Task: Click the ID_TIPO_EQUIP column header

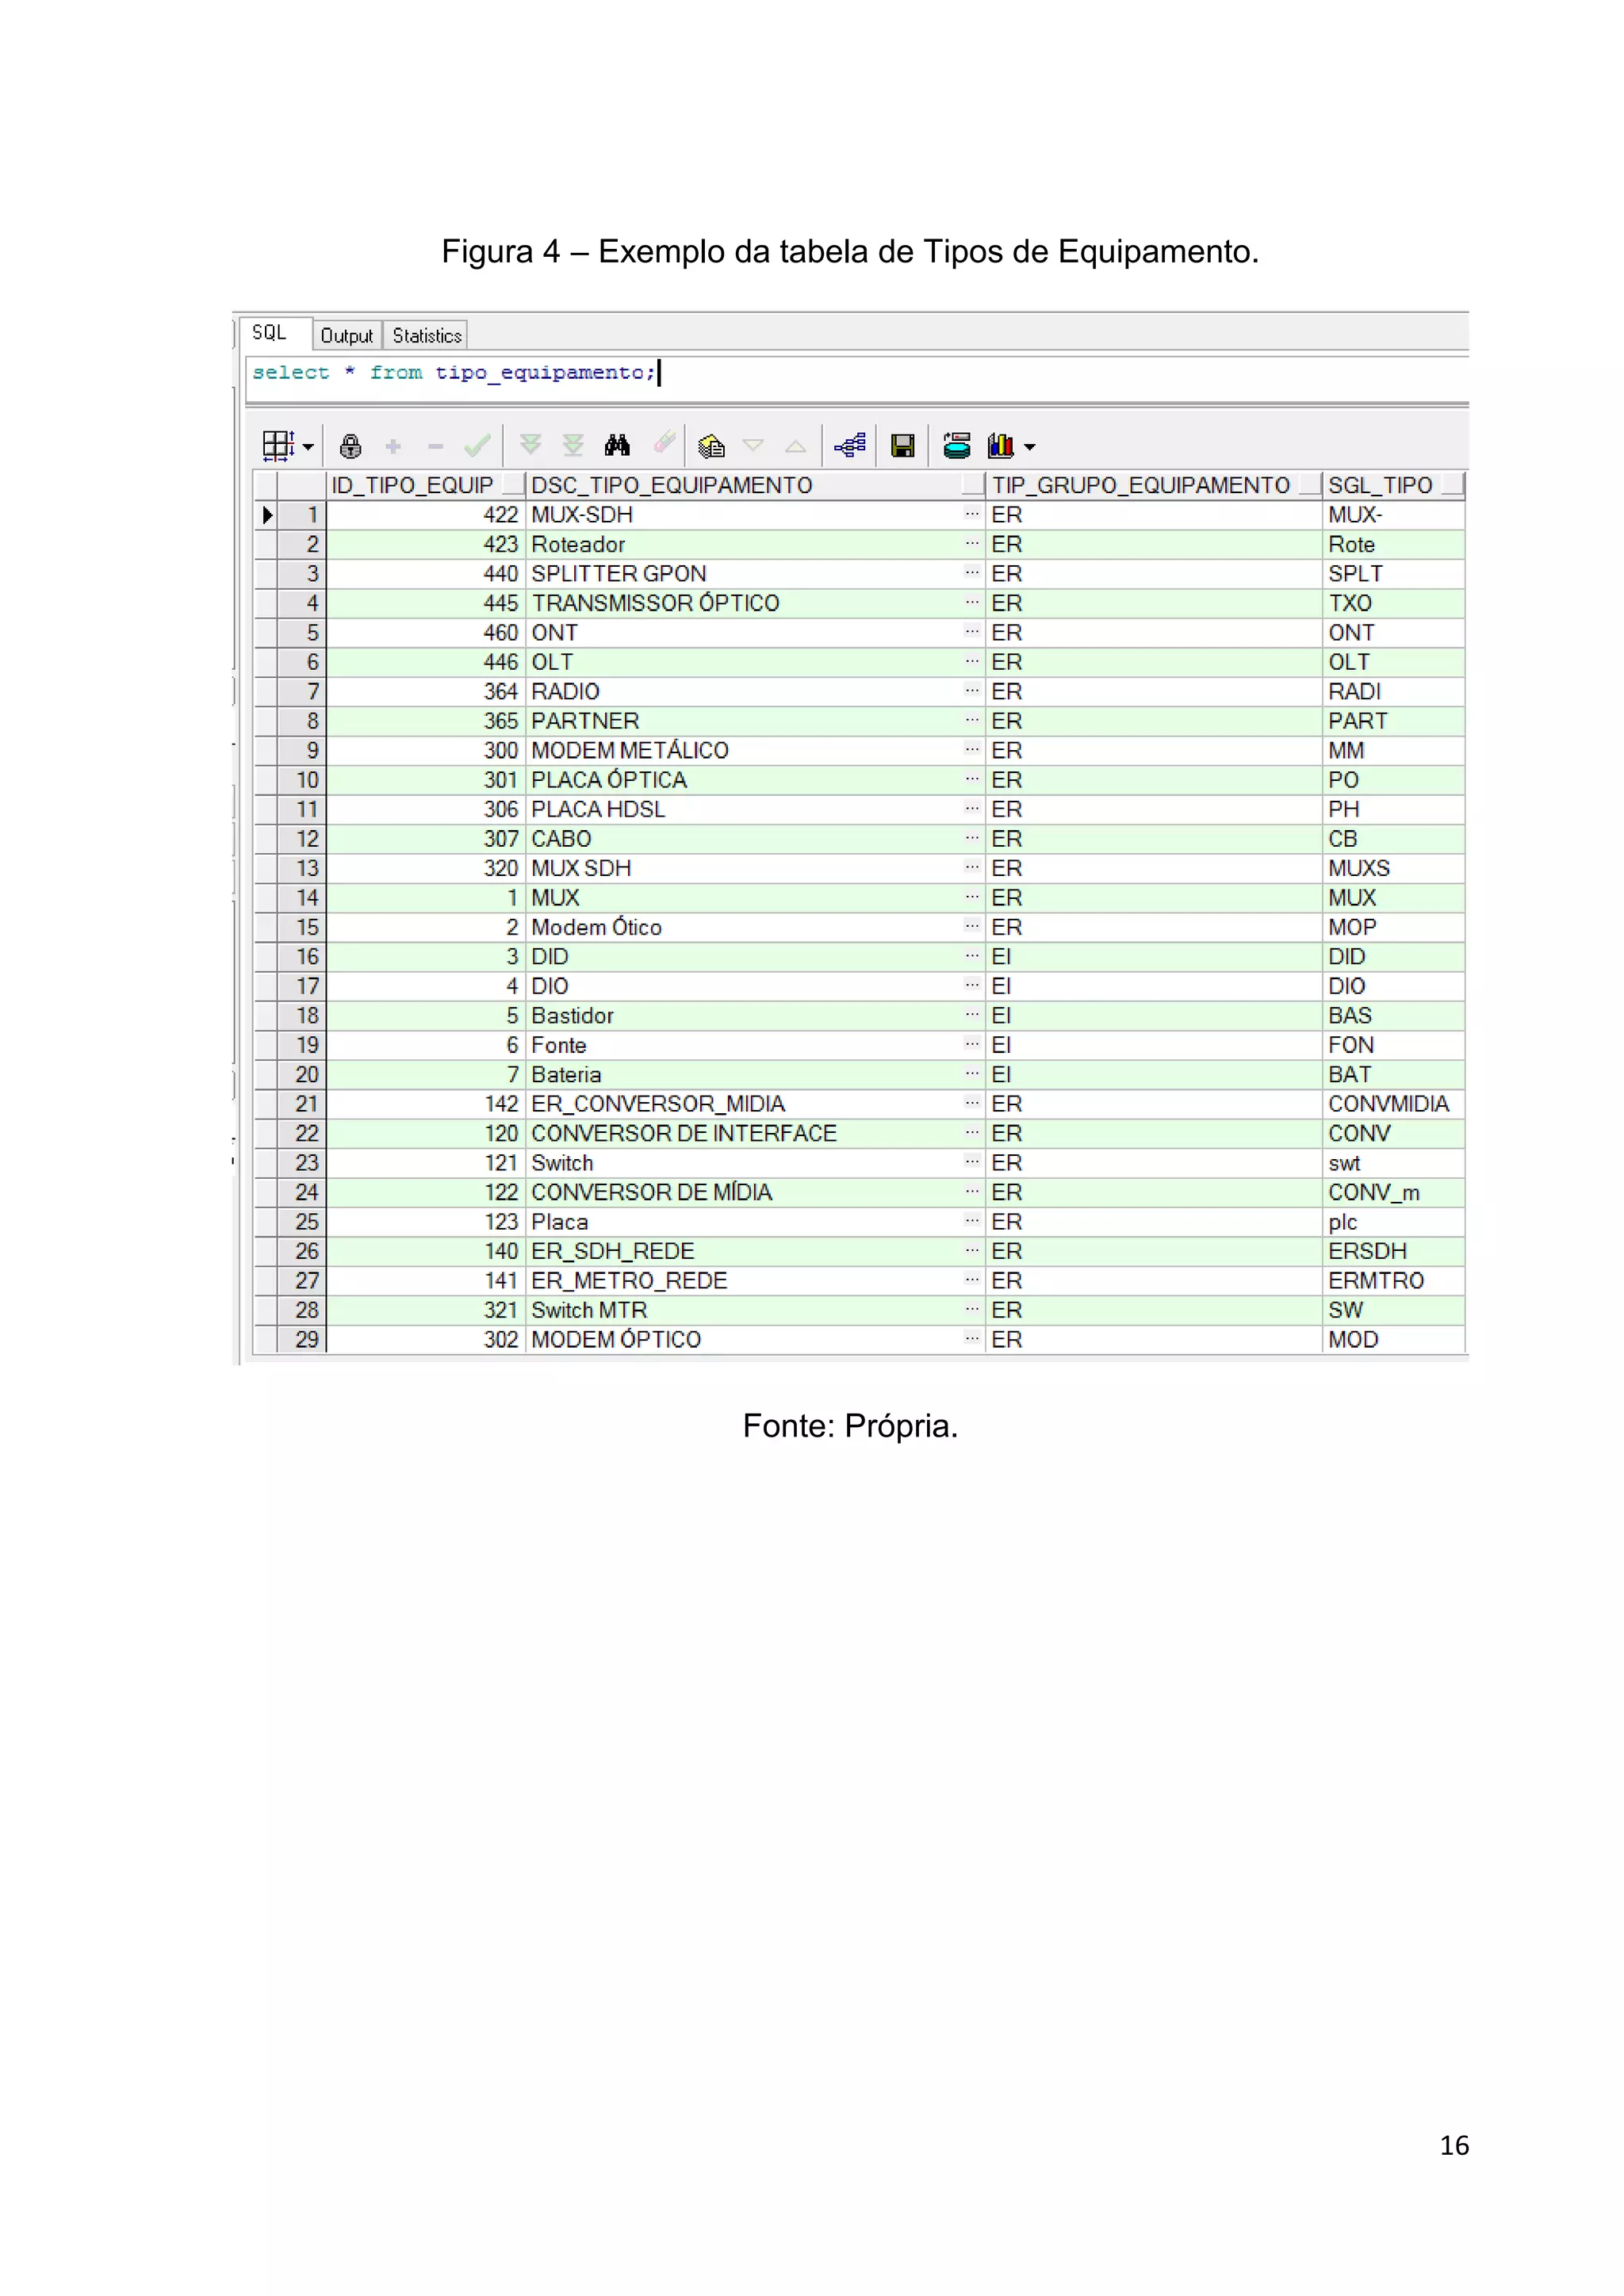Action: pyautogui.click(x=414, y=485)
